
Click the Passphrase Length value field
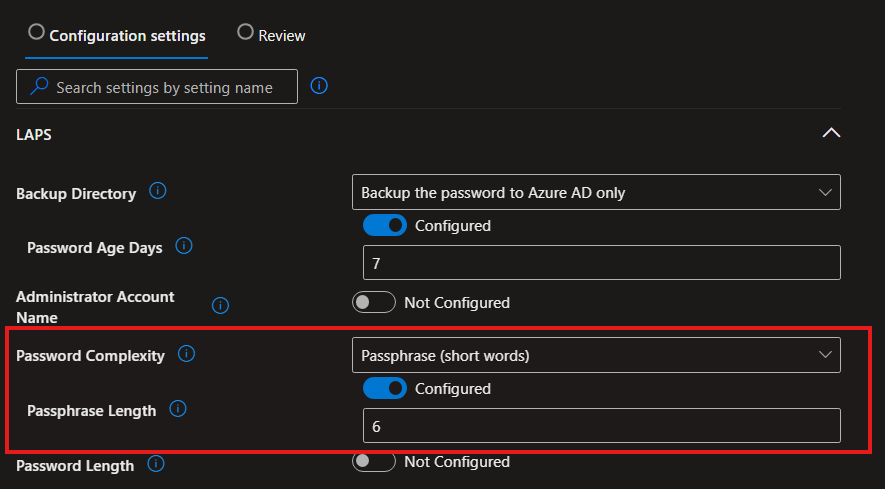(601, 426)
